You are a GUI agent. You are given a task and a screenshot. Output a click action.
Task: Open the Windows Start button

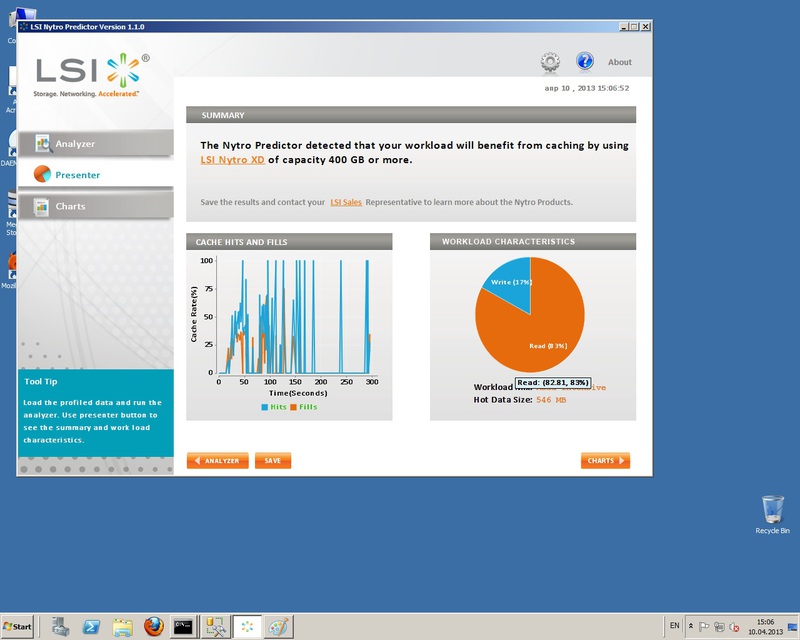point(17,626)
